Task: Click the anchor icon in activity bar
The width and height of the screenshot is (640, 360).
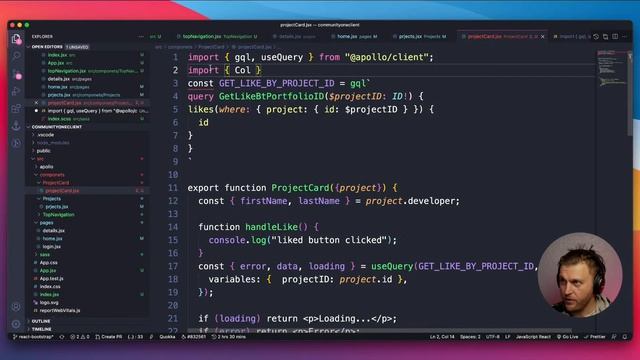Action: [x=16, y=125]
